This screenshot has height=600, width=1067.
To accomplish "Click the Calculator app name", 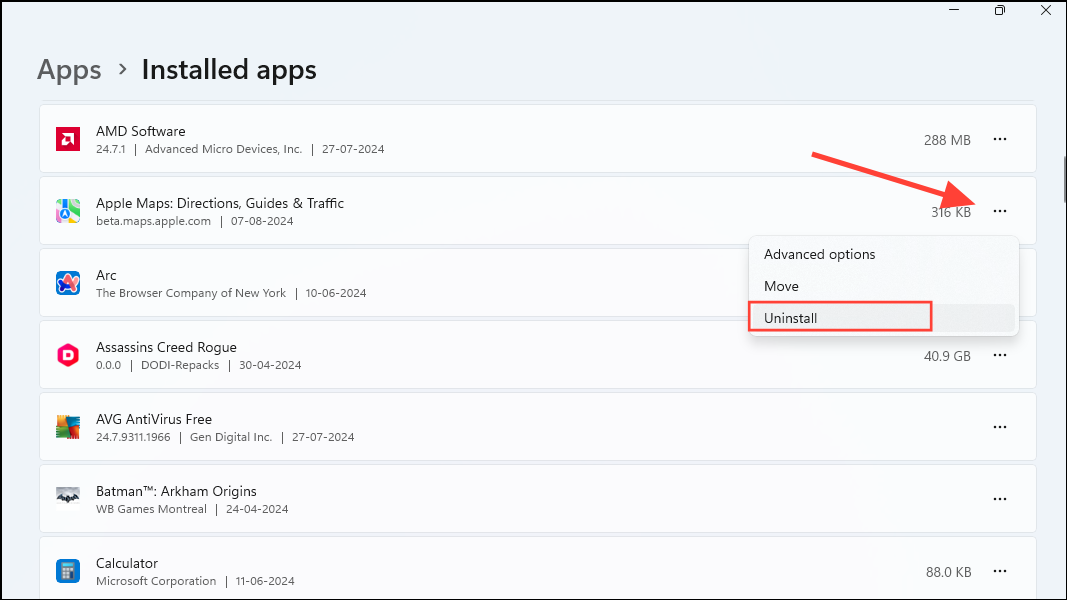I will coord(127,563).
